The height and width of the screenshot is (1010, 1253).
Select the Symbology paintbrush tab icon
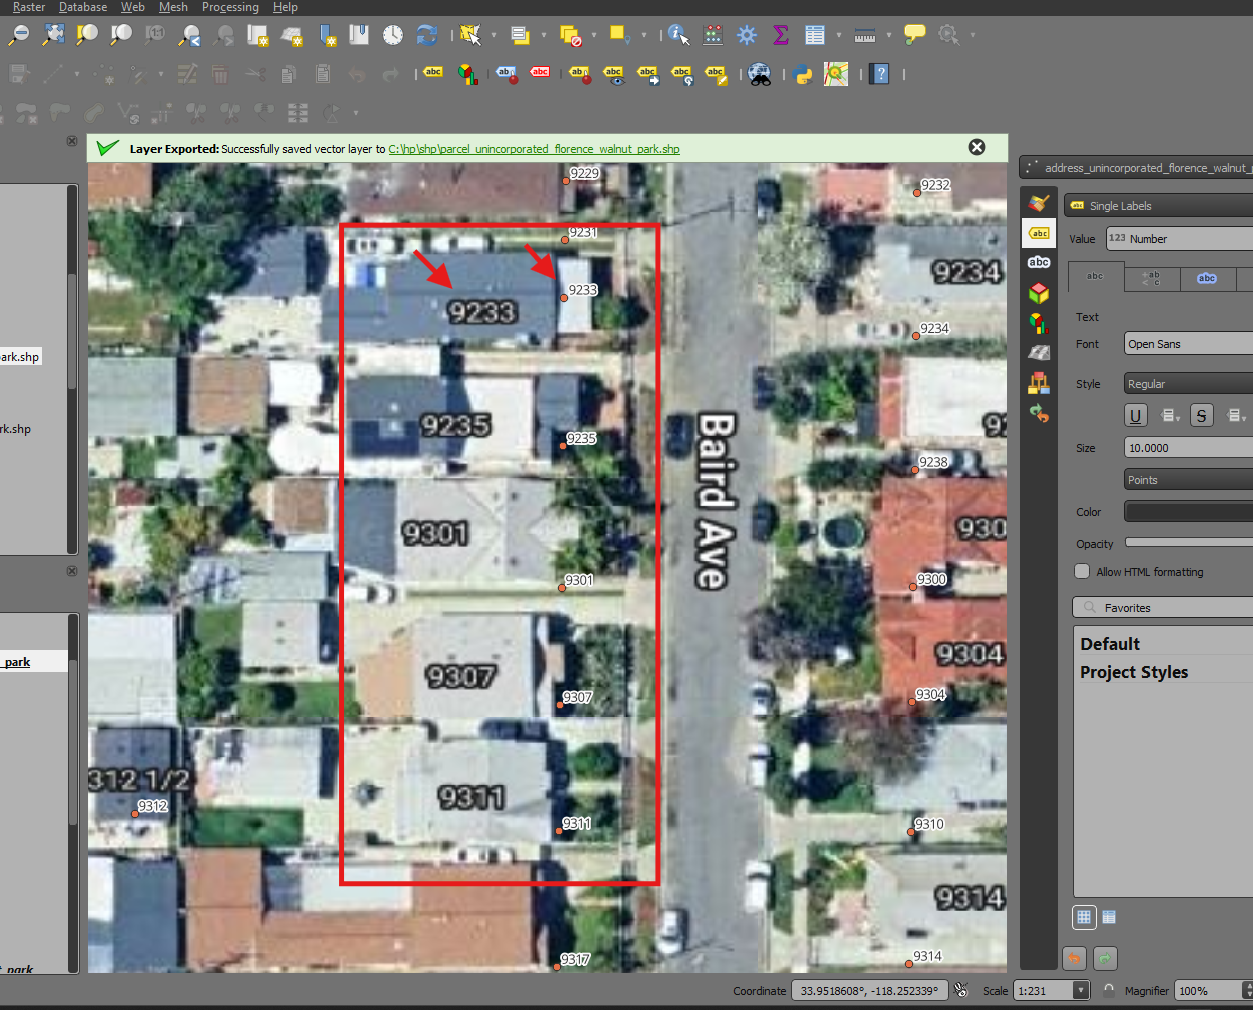click(1039, 203)
